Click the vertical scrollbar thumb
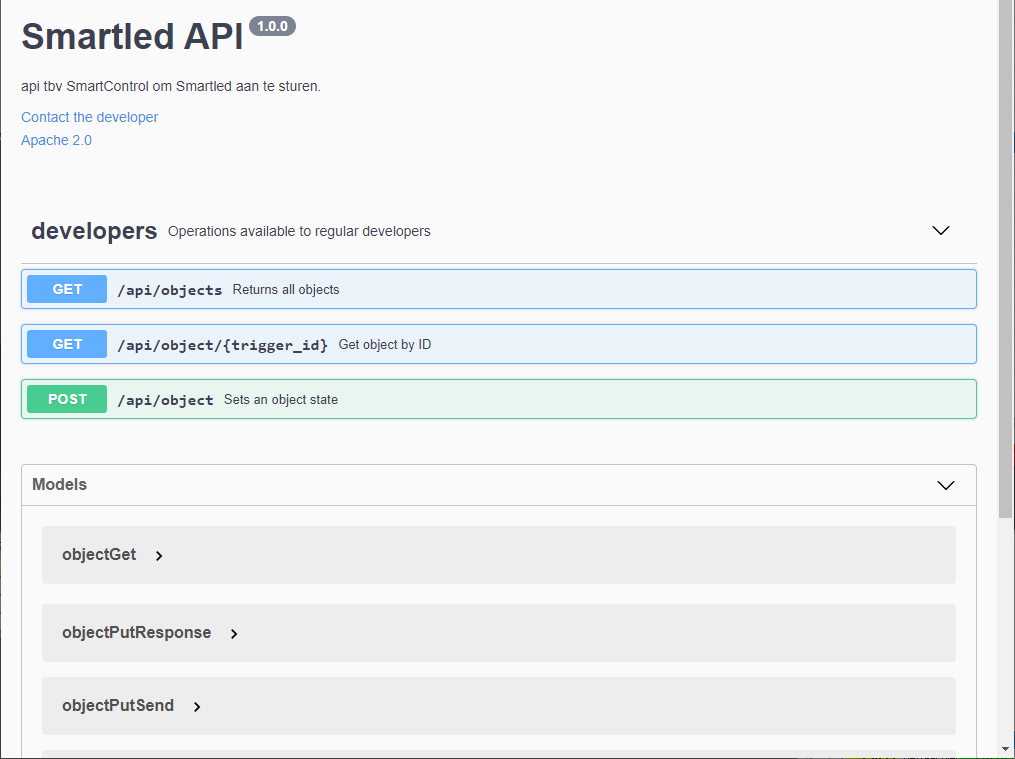Screen dimensions: 1015x759 click(1005, 259)
